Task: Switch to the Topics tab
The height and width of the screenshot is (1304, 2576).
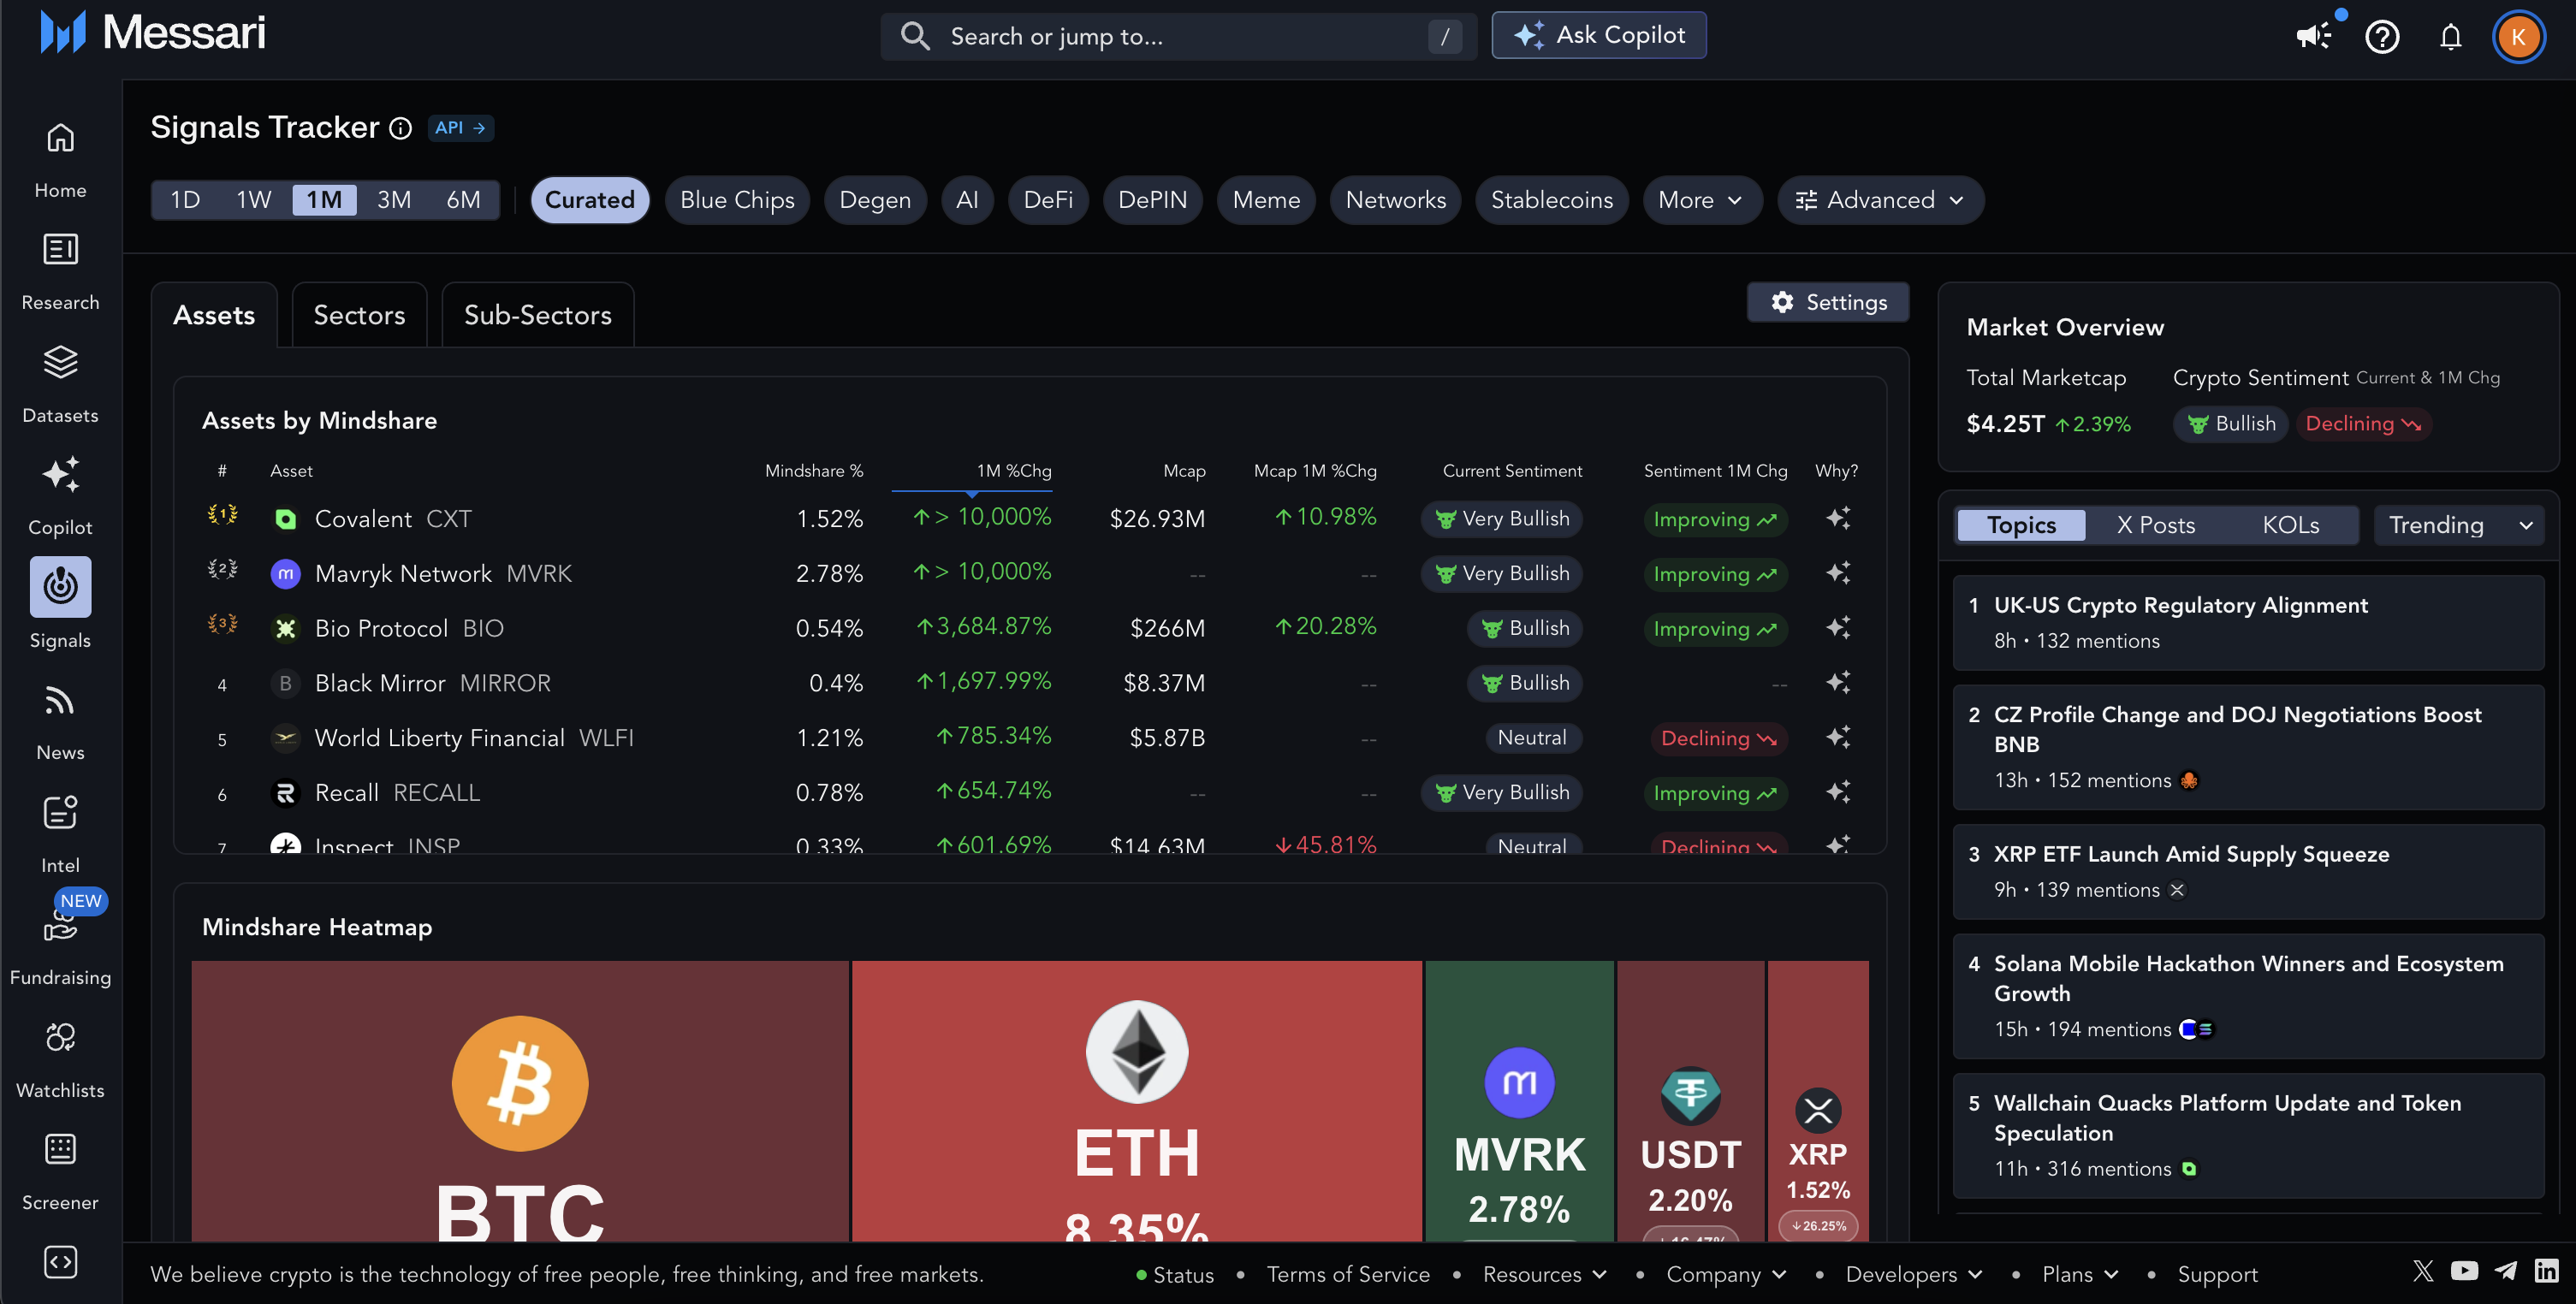Action: click(2021, 525)
